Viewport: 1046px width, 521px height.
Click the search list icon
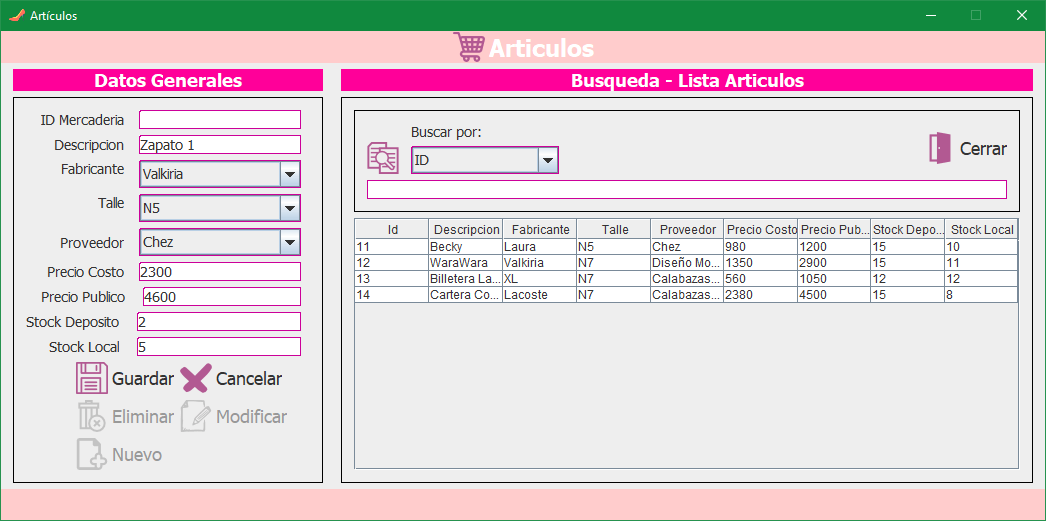[x=383, y=159]
